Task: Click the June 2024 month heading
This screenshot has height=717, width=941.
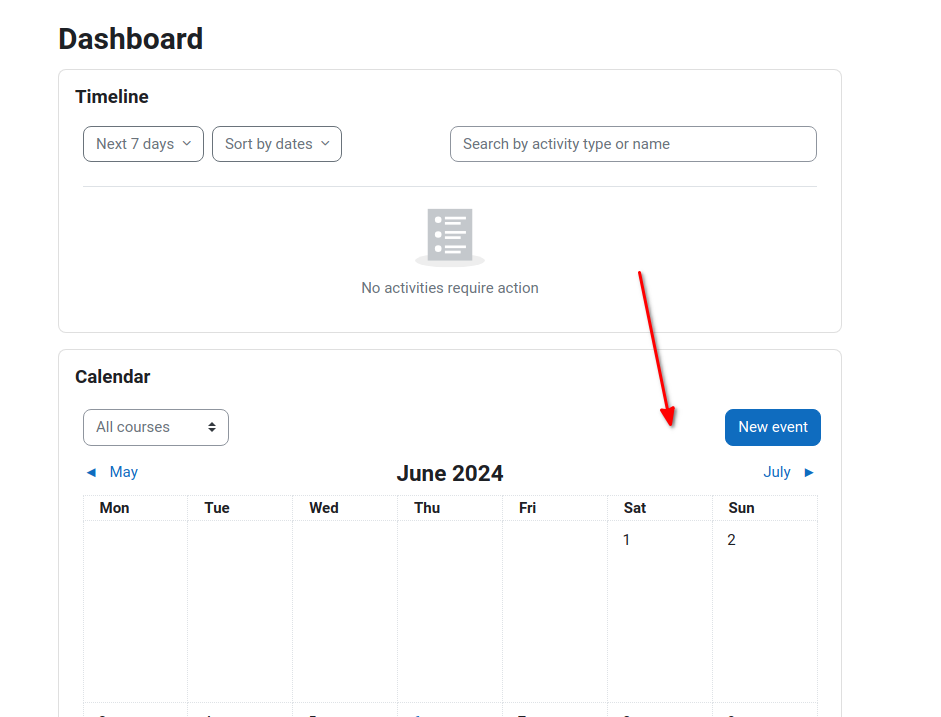Action: (x=449, y=473)
